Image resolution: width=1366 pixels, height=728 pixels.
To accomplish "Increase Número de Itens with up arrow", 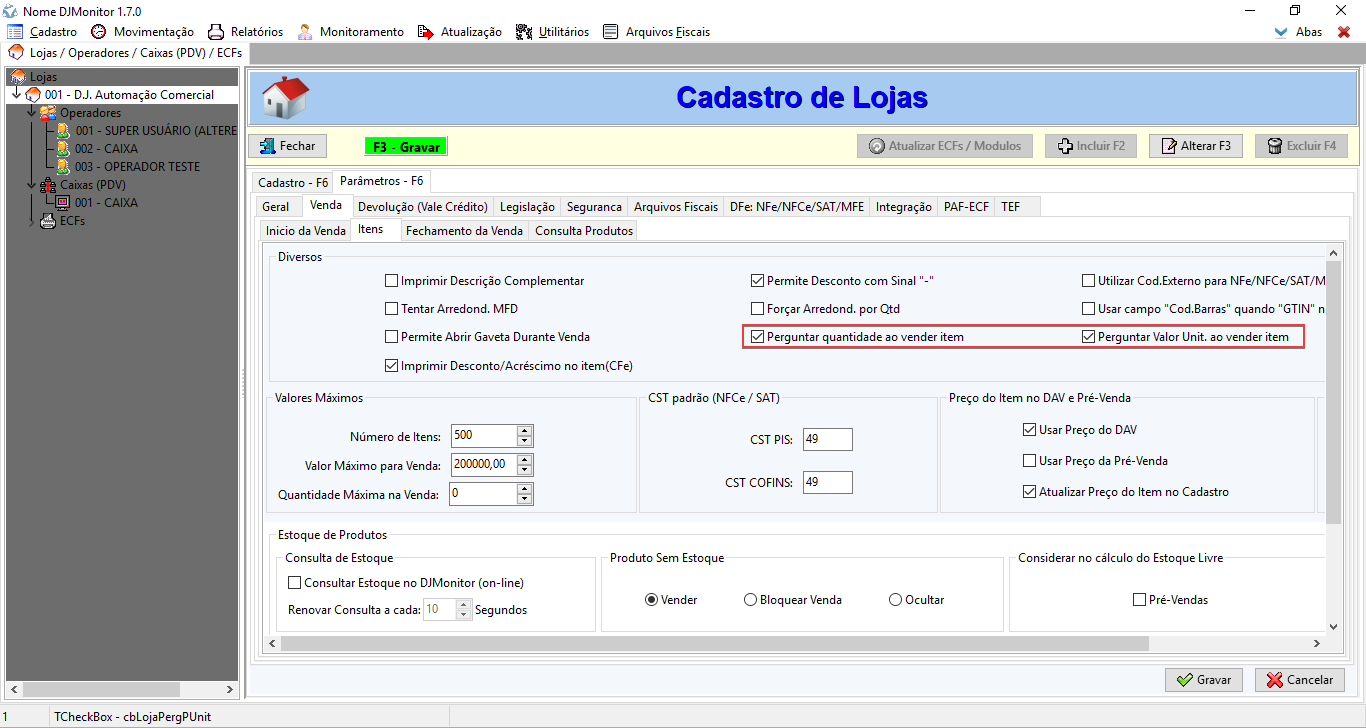I will (x=525, y=430).
